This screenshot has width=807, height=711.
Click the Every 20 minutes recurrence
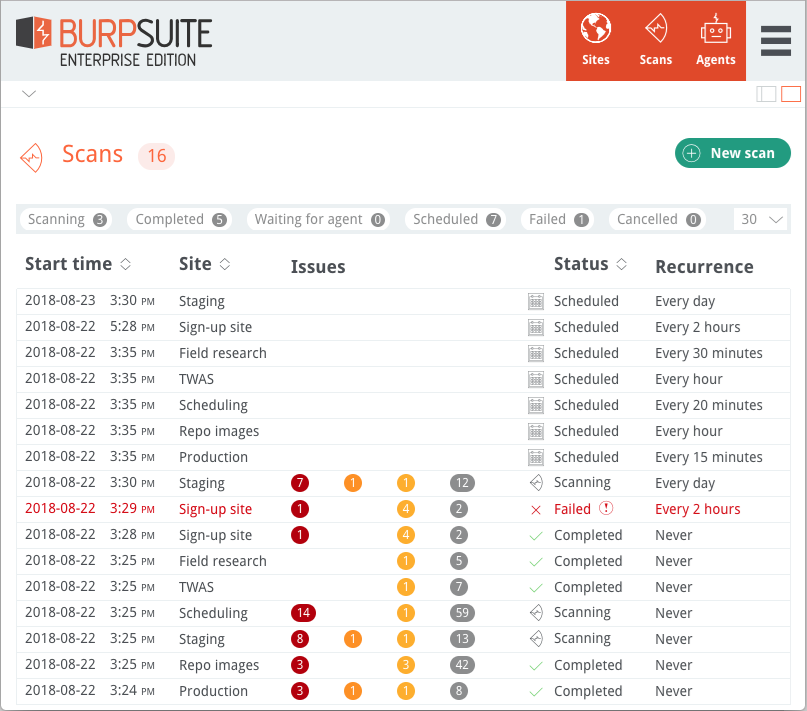pyautogui.click(x=709, y=405)
